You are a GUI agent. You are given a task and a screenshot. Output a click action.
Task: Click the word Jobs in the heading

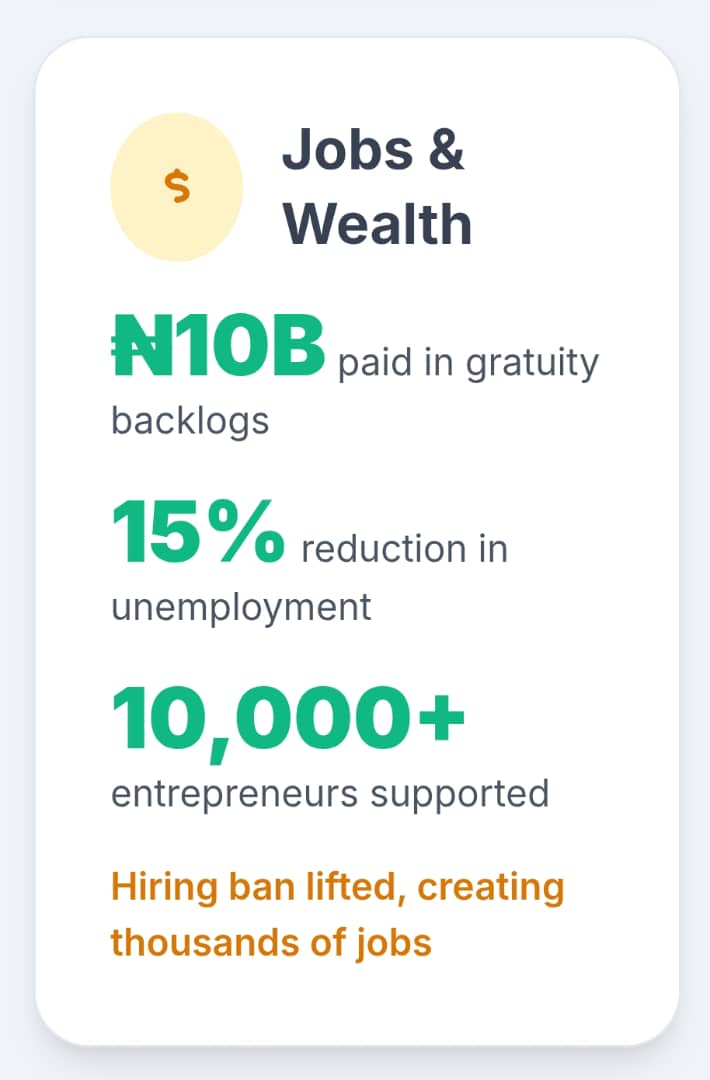click(348, 149)
